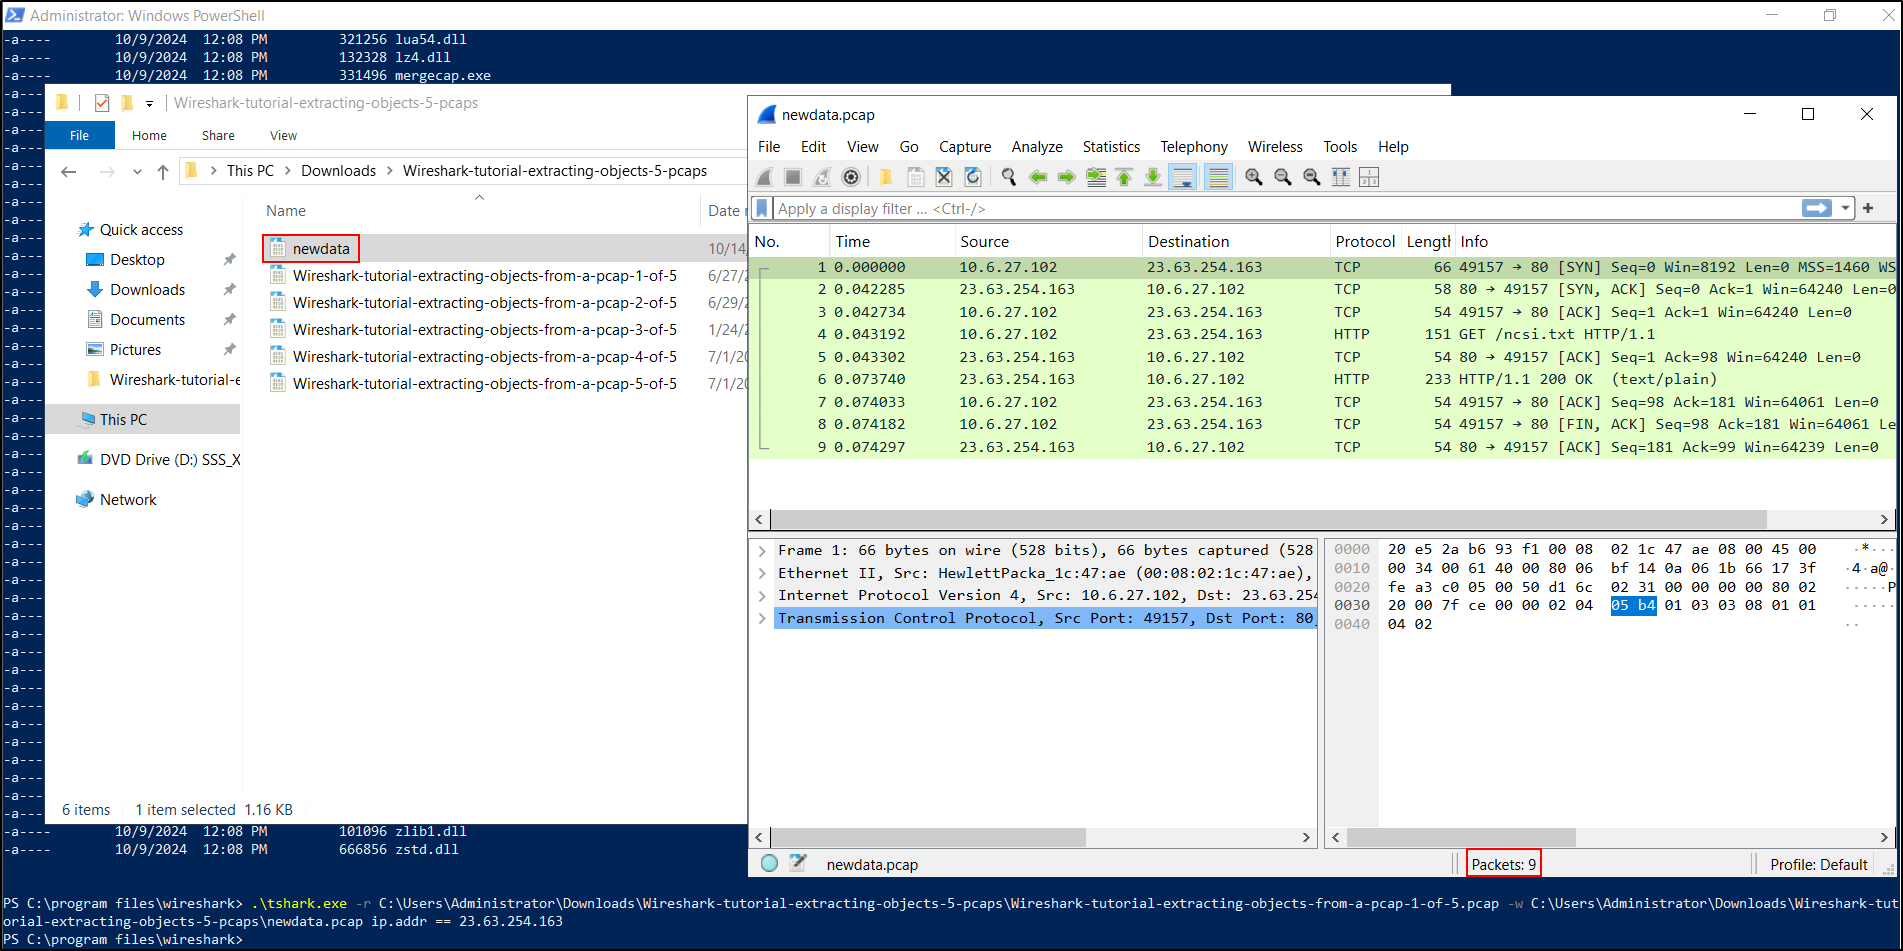Open the Home ribbon tab in Explorer
Screen dimensions: 1903x951
(x=149, y=135)
